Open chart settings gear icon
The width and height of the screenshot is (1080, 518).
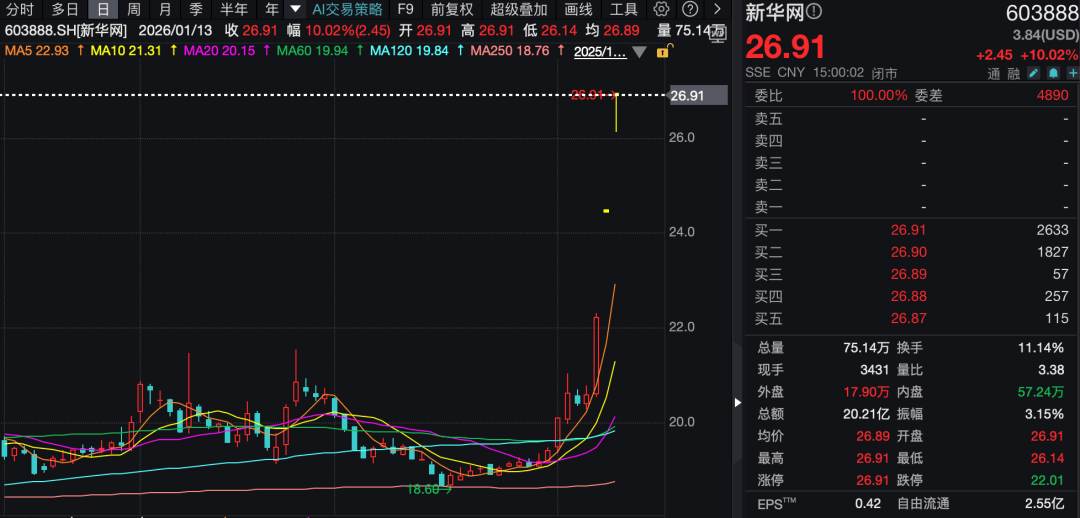(x=661, y=10)
